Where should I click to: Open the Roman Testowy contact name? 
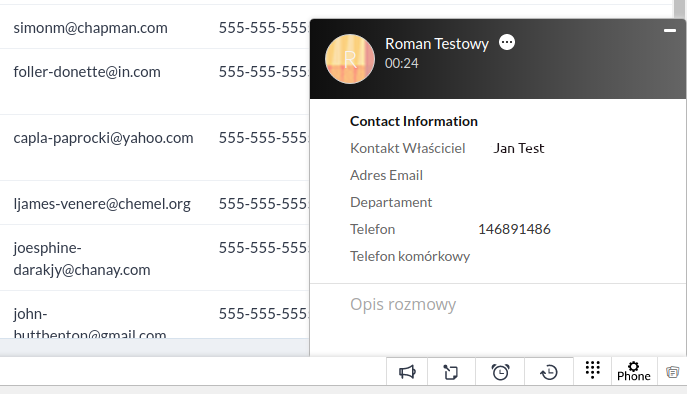437,44
